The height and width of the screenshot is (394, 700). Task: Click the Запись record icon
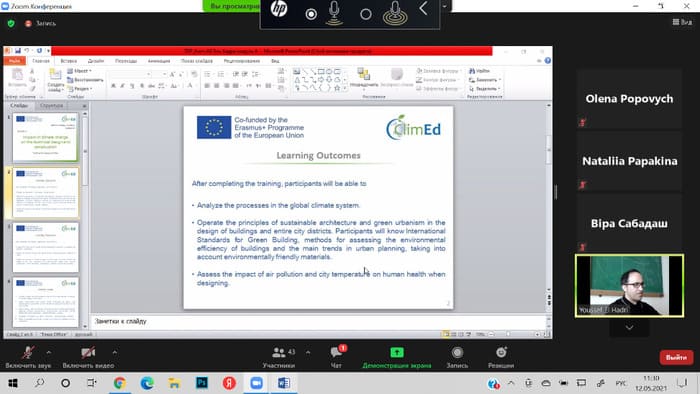click(457, 353)
